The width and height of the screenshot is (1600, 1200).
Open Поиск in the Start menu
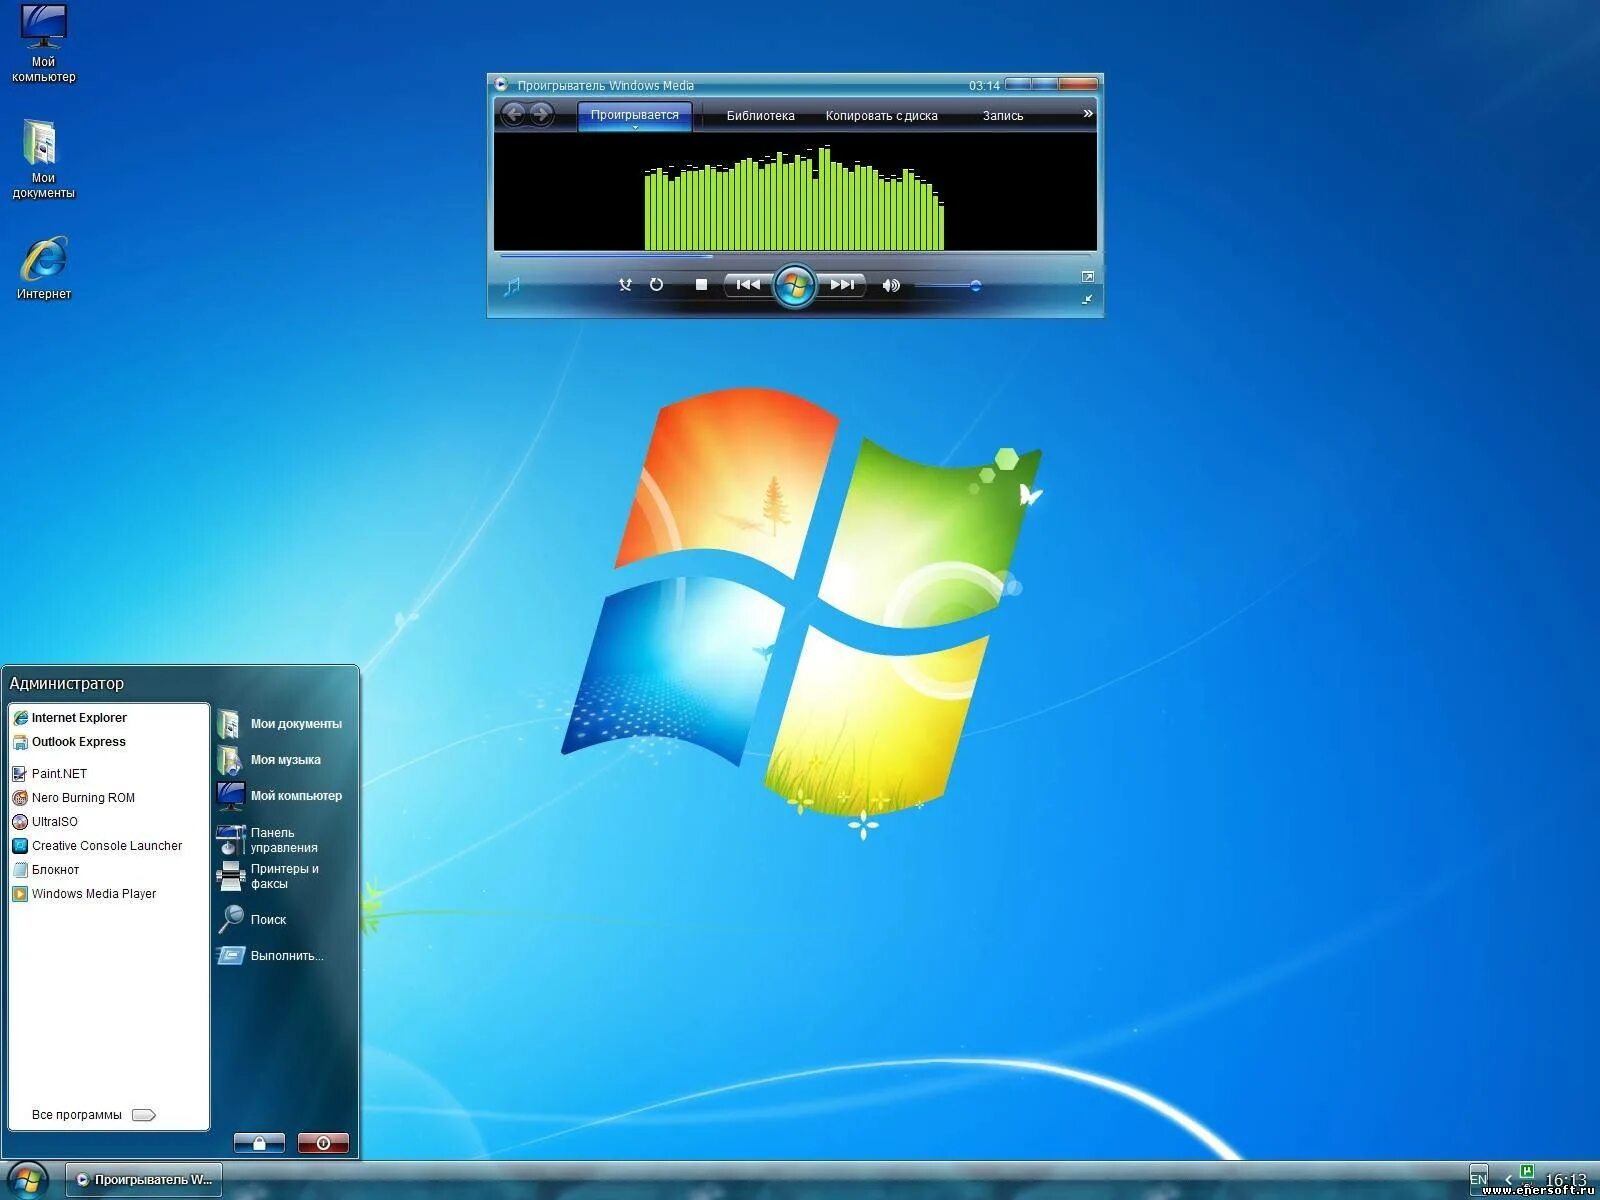coord(253,920)
